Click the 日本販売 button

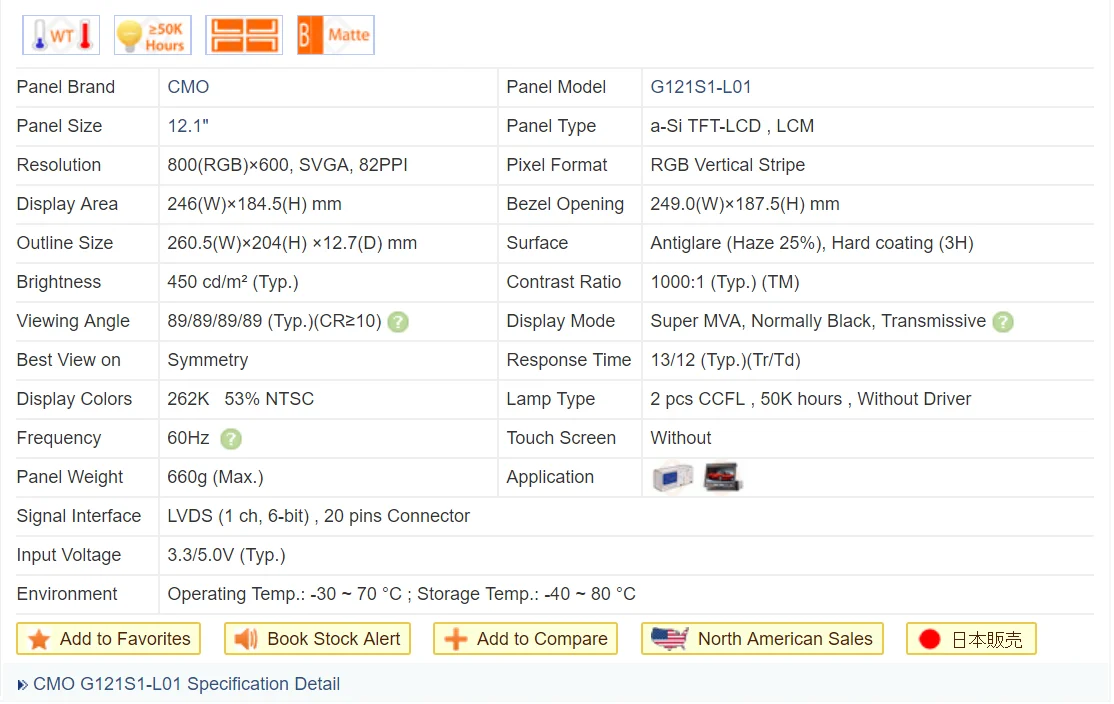(x=971, y=639)
